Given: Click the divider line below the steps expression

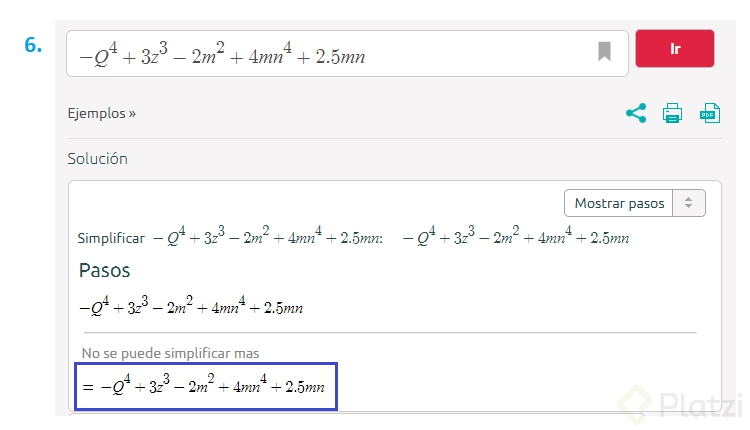Looking at the screenshot, I should click(390, 332).
